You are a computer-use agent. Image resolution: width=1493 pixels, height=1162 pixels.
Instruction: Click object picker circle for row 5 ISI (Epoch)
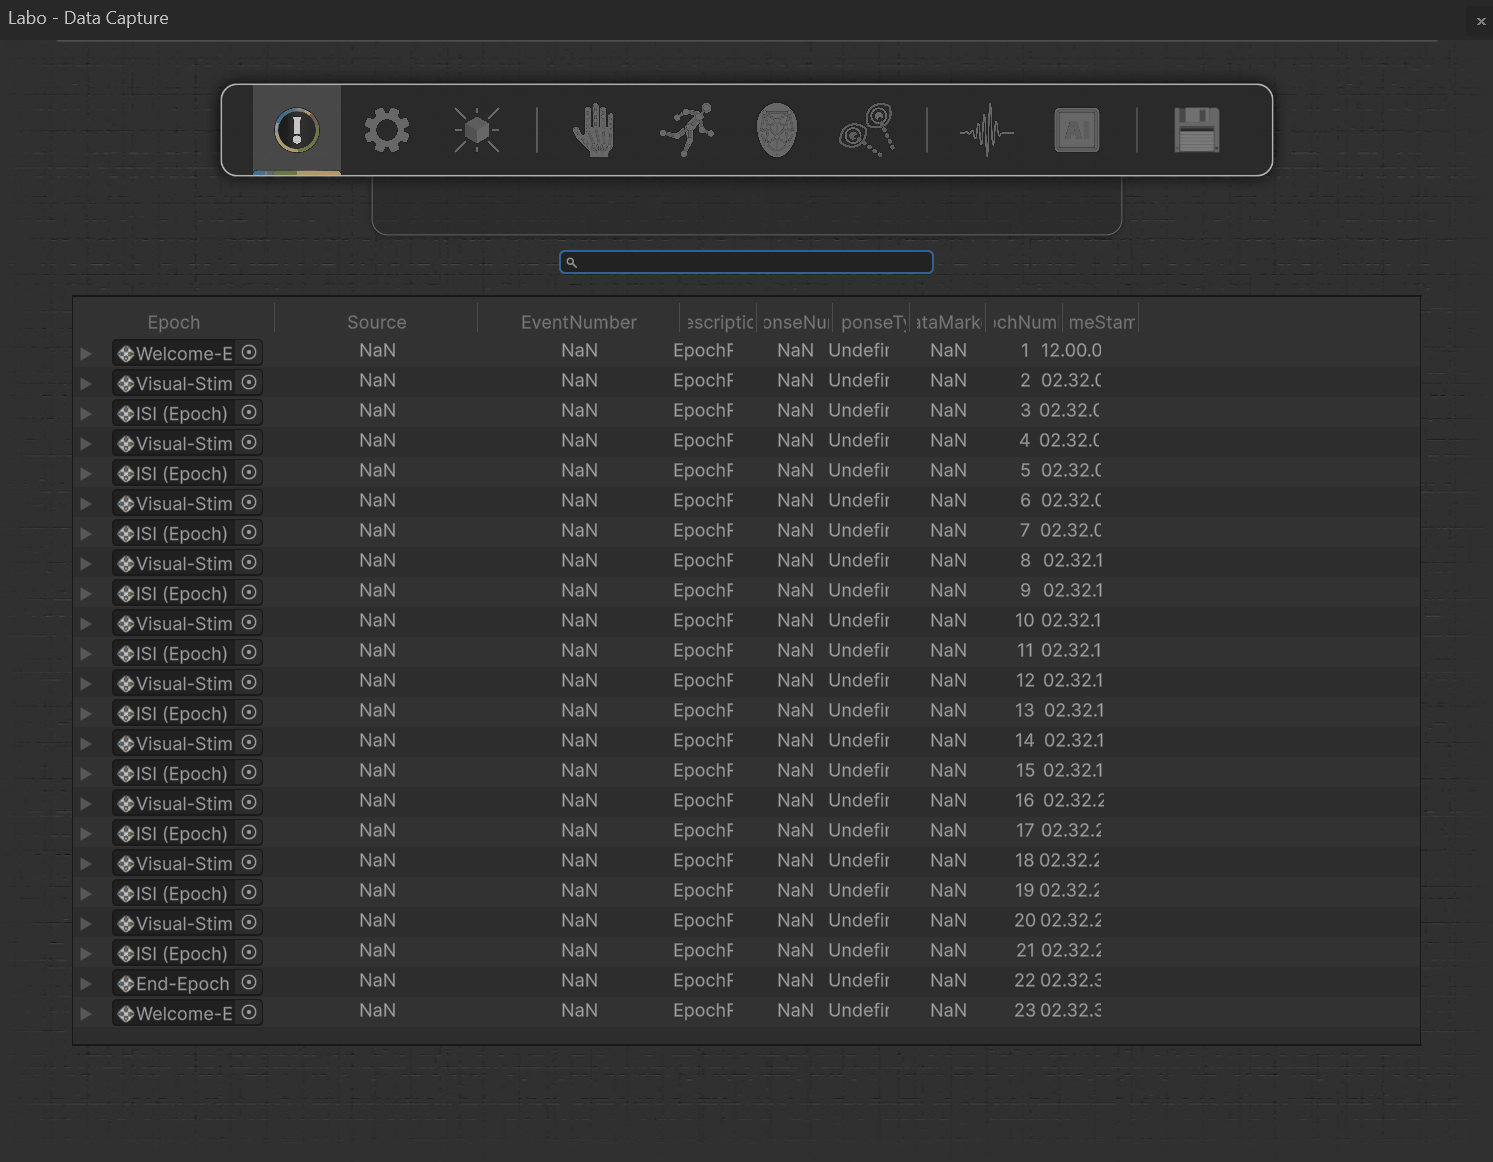coord(249,472)
